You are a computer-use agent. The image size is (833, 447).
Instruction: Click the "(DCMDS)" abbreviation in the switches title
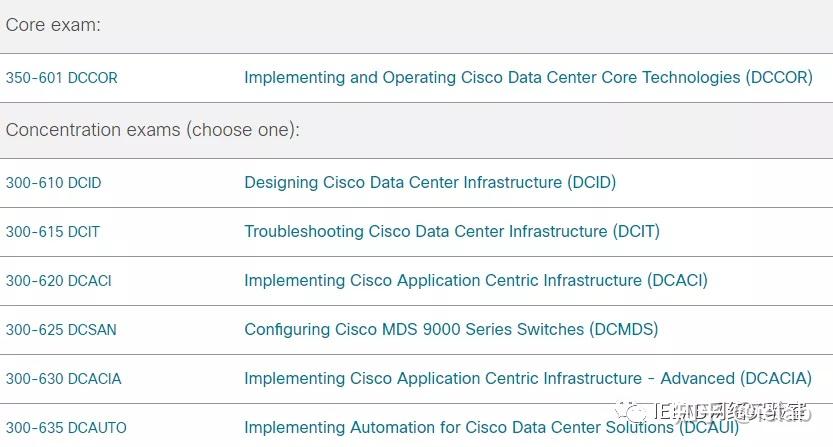(624, 329)
